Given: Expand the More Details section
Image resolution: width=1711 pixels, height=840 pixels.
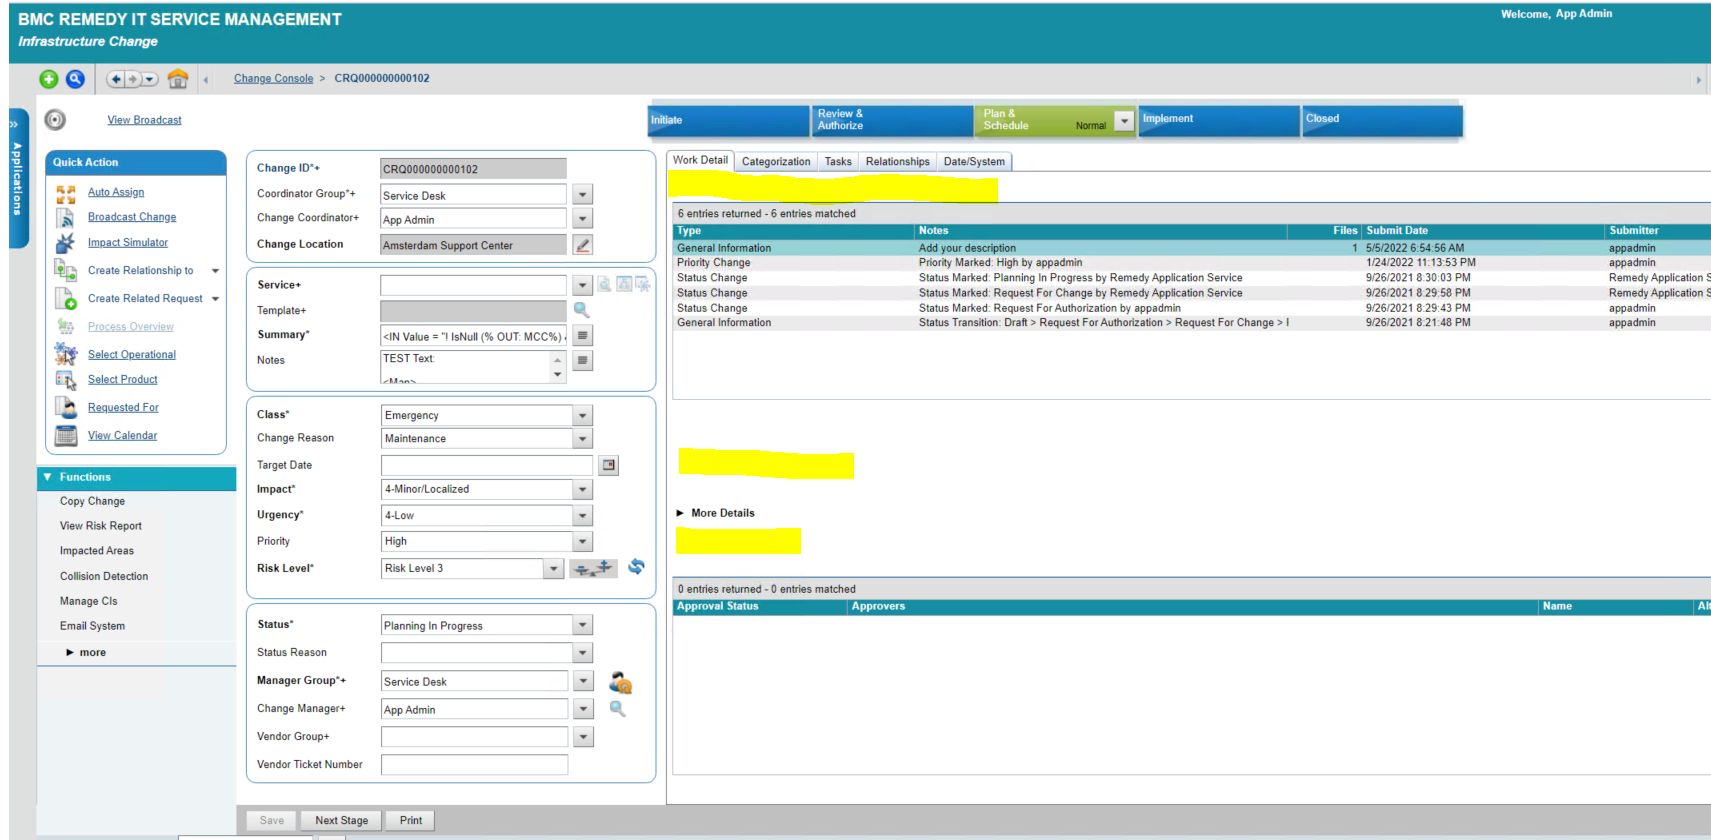Looking at the screenshot, I should pos(716,513).
